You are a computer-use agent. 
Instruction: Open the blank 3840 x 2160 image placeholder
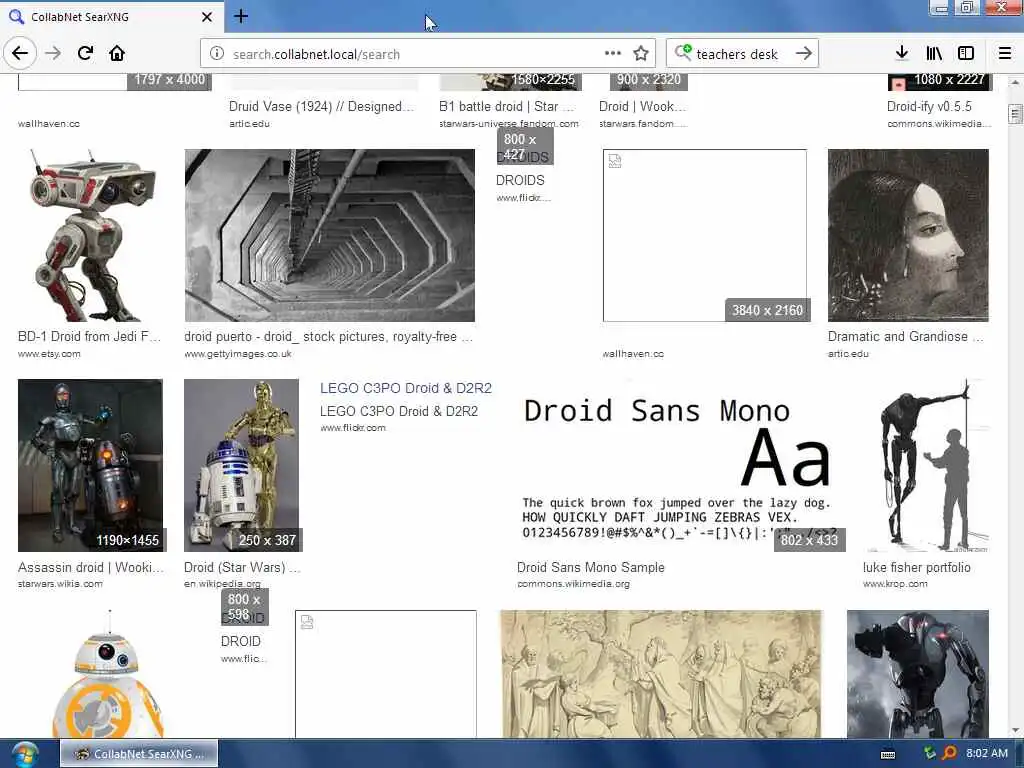705,235
